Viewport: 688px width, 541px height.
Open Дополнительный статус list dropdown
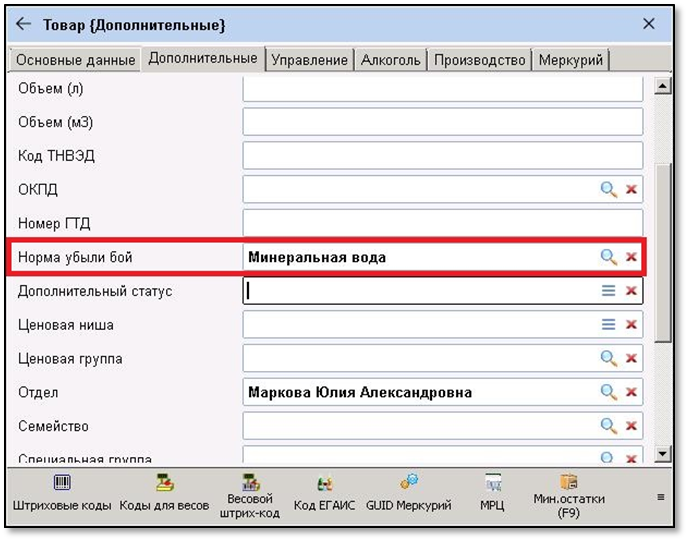point(608,291)
